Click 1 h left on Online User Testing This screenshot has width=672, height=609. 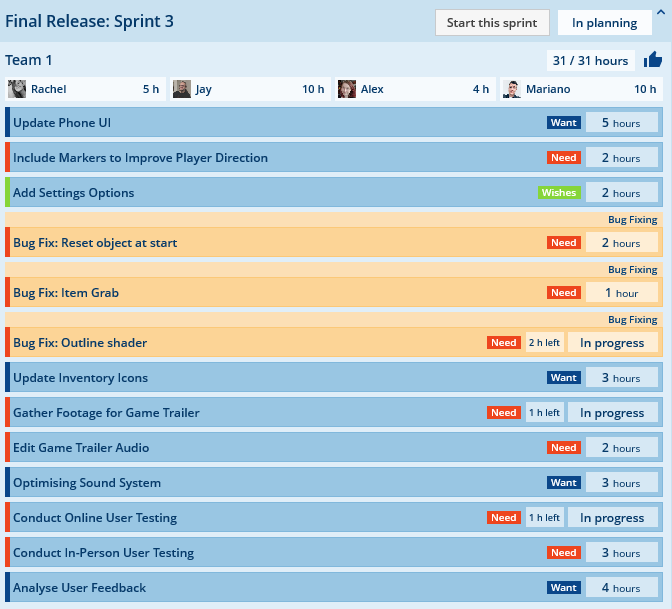point(545,518)
